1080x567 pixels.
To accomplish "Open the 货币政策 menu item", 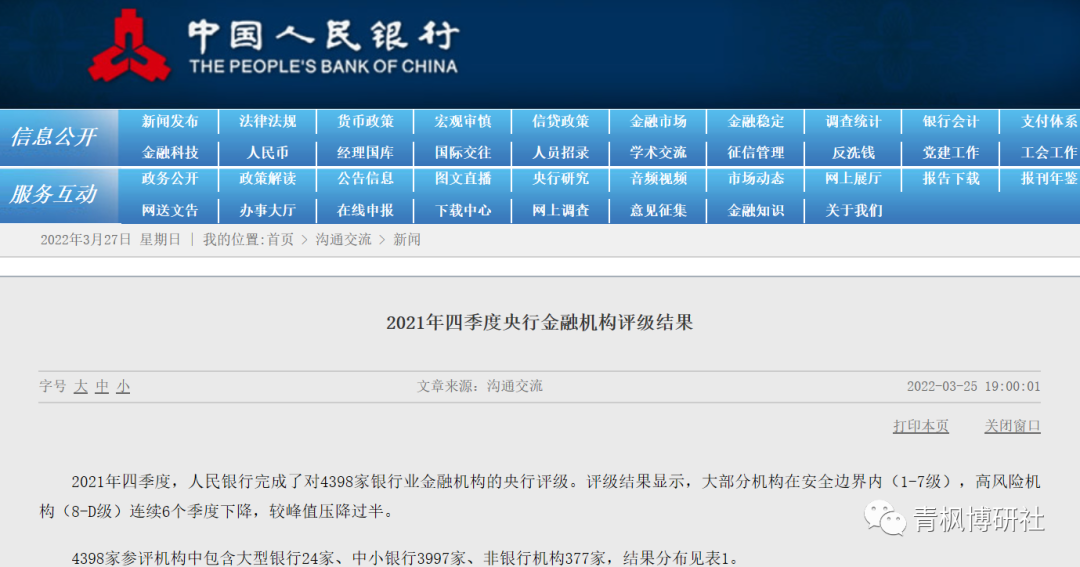I will (x=365, y=121).
